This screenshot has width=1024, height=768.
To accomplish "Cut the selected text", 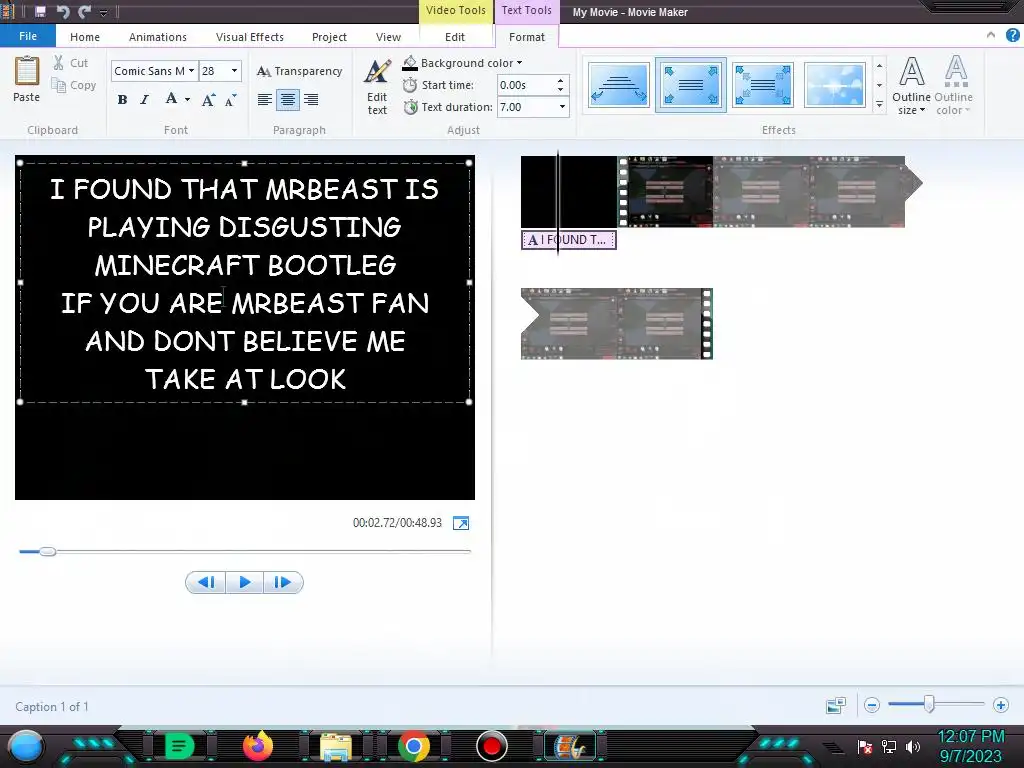I will (x=71, y=63).
